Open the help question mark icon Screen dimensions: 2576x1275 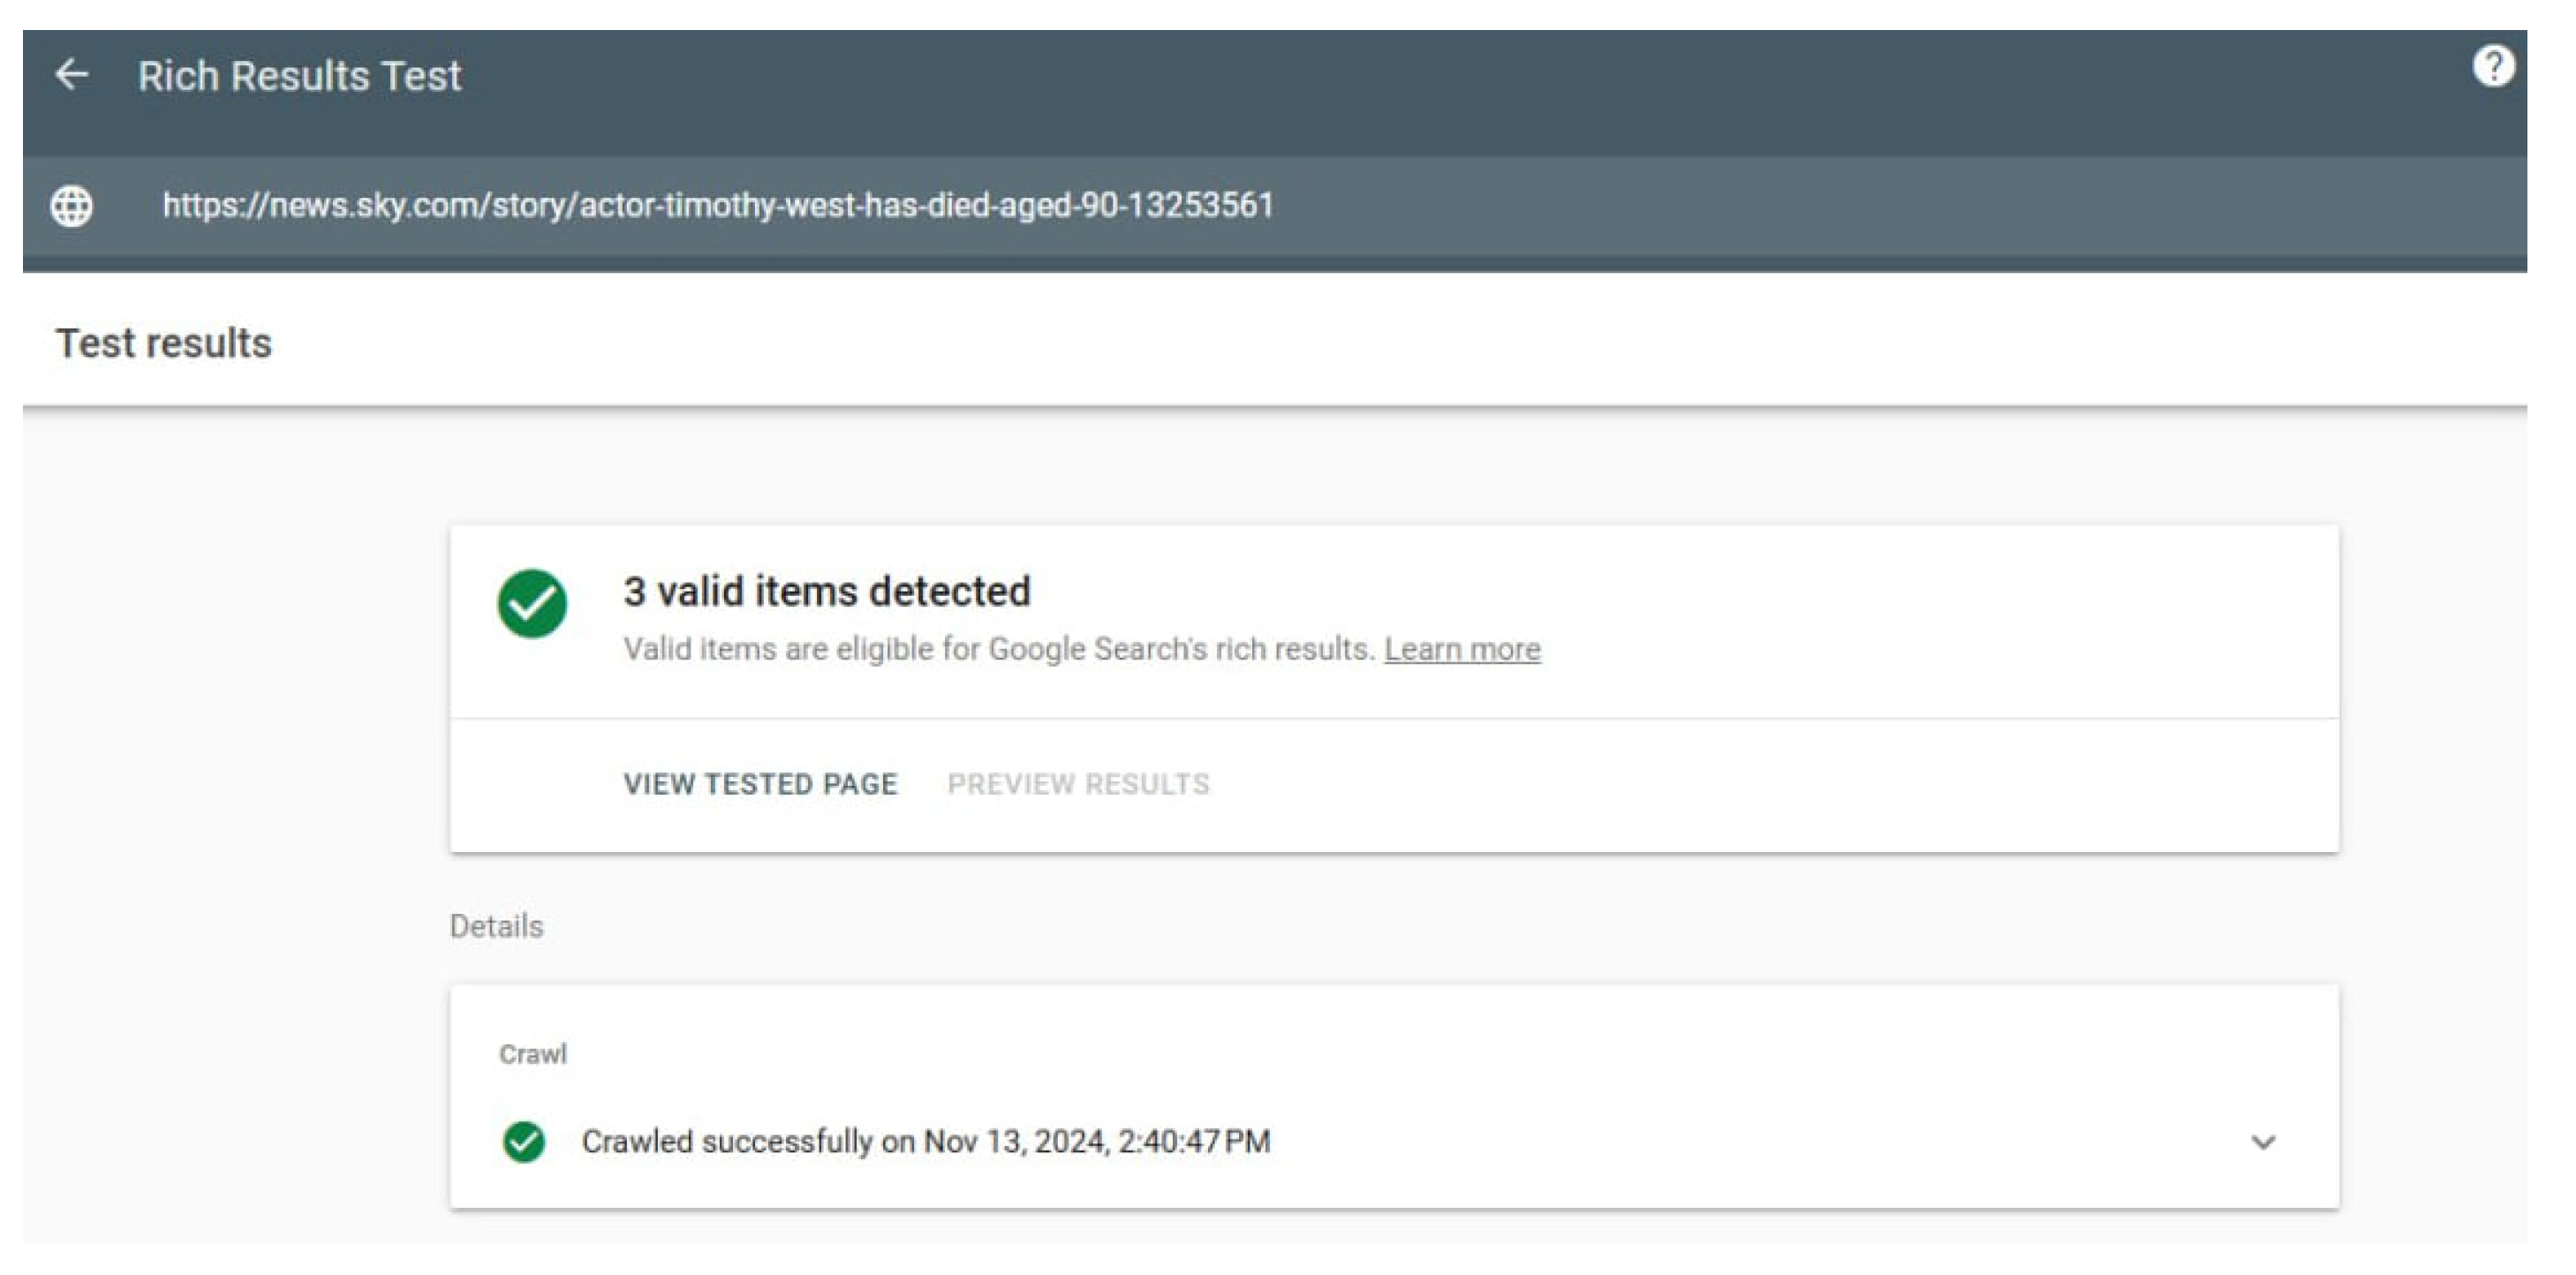pos(2492,68)
